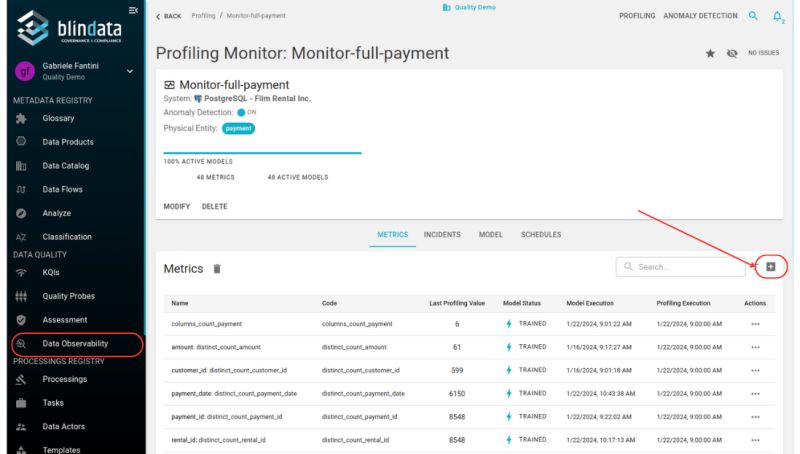
Task: Click the add metric plus icon
Action: [771, 267]
